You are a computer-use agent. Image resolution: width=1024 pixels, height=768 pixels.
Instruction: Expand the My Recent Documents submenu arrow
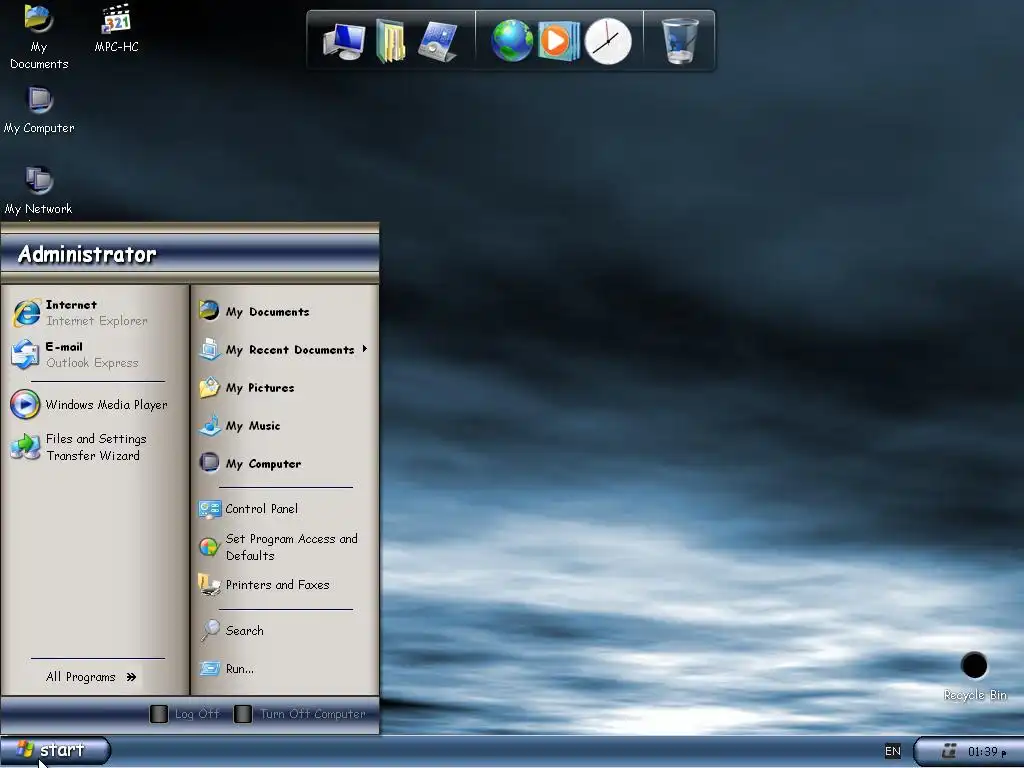[364, 349]
